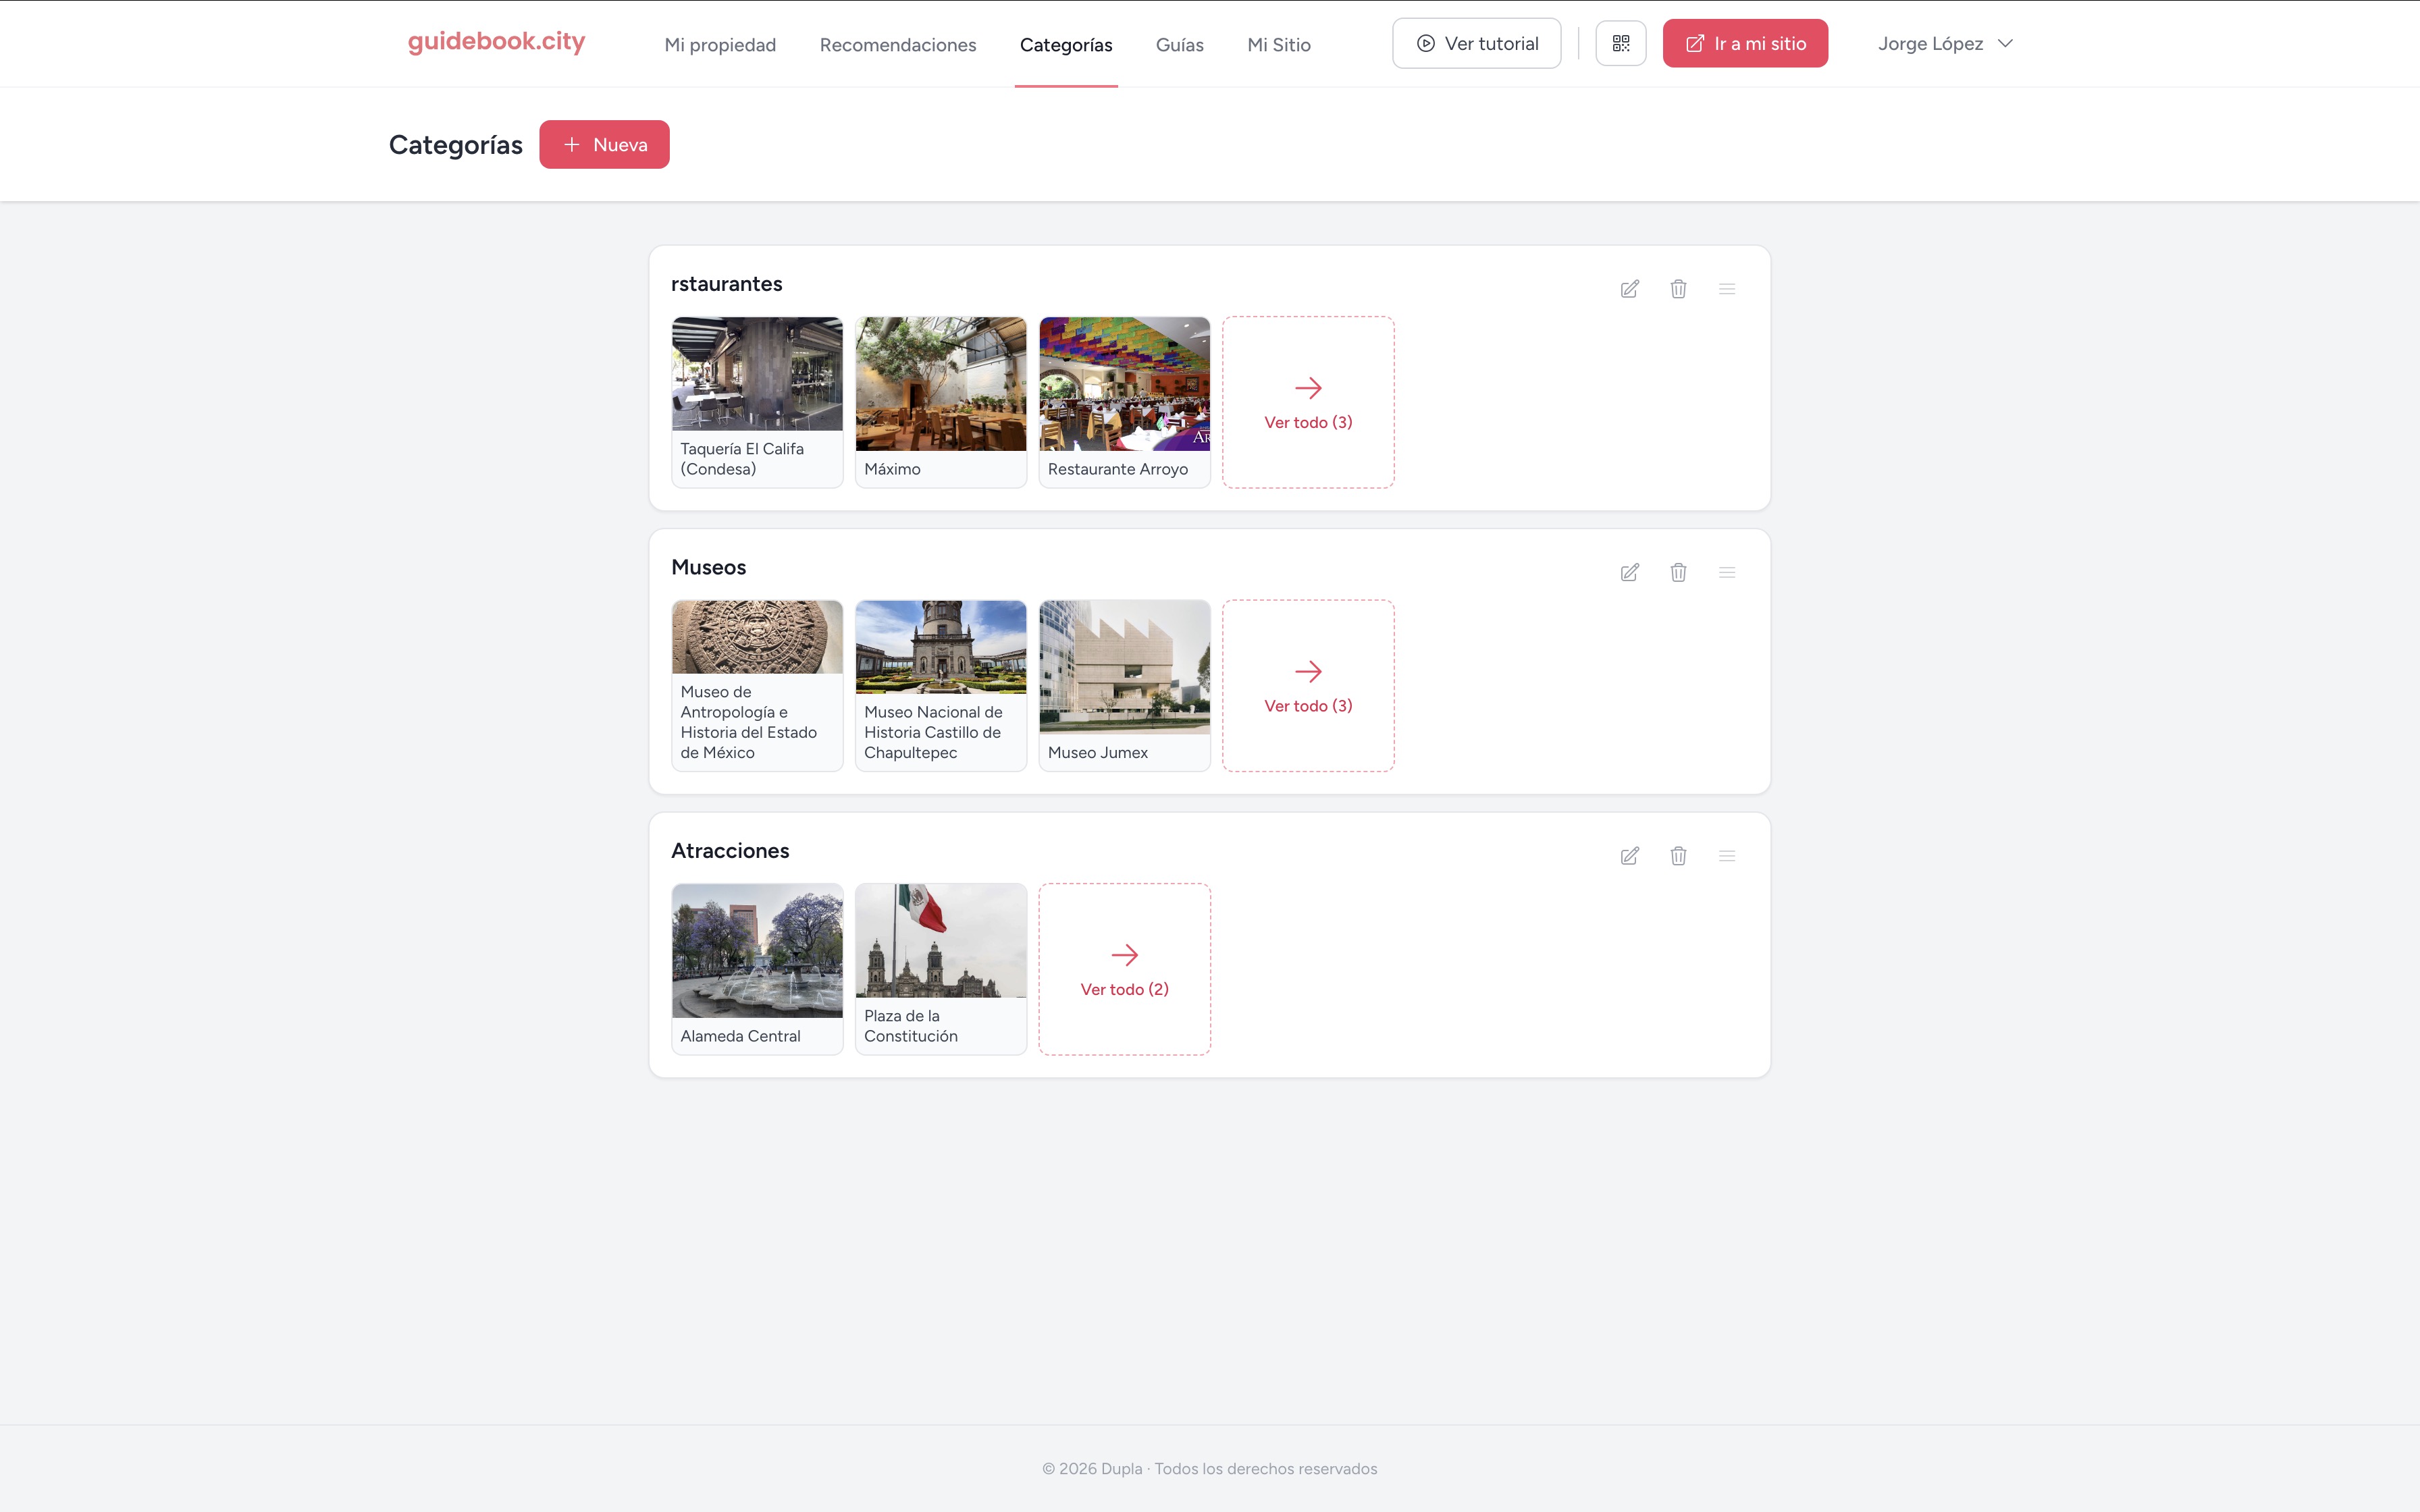
Task: Create a new category with Nueva button
Action: pyautogui.click(x=604, y=145)
